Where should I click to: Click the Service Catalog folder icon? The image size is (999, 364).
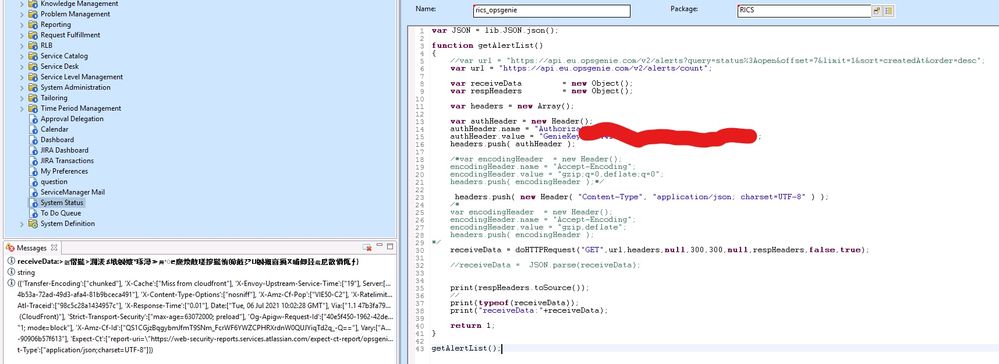(33, 56)
